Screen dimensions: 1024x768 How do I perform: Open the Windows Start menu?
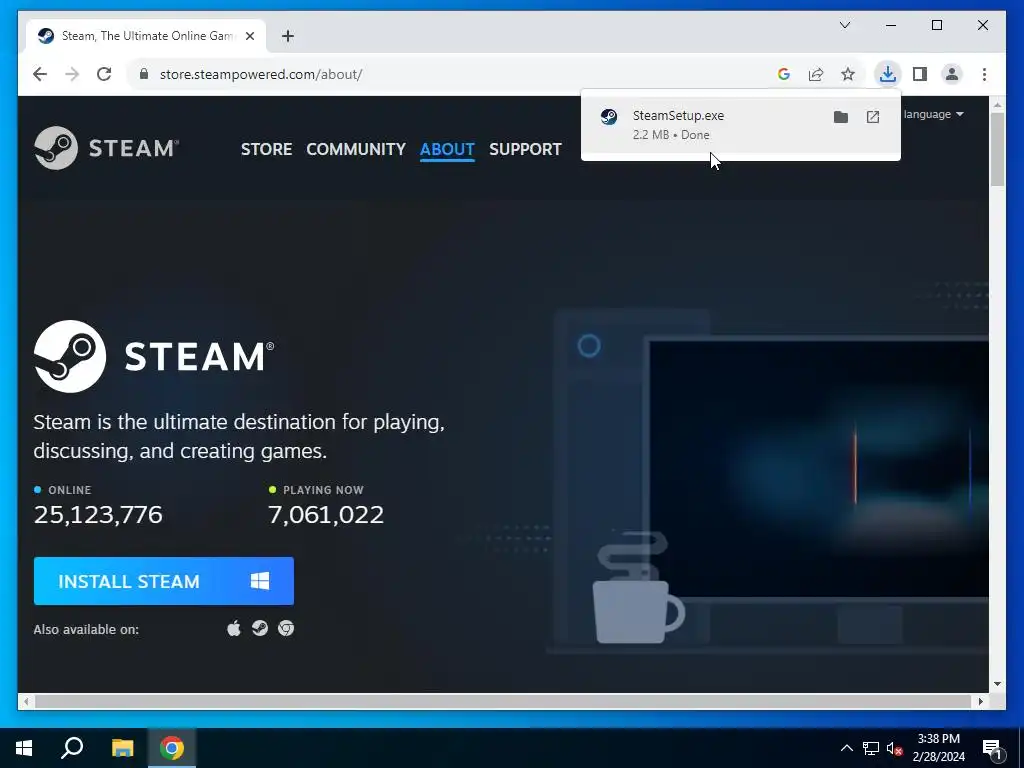pyautogui.click(x=24, y=748)
